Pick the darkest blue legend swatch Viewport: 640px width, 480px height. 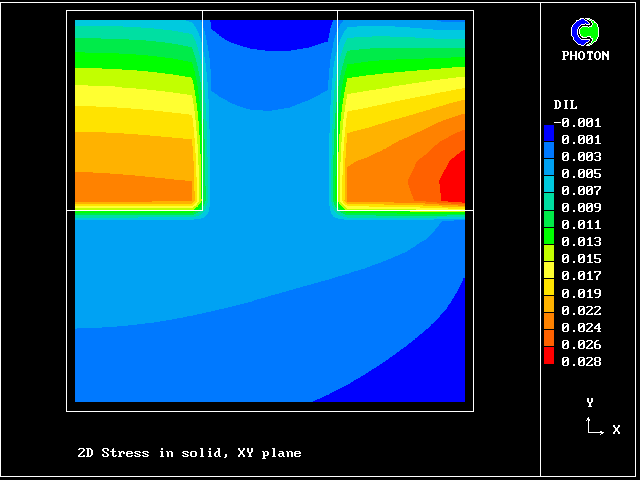click(x=548, y=132)
